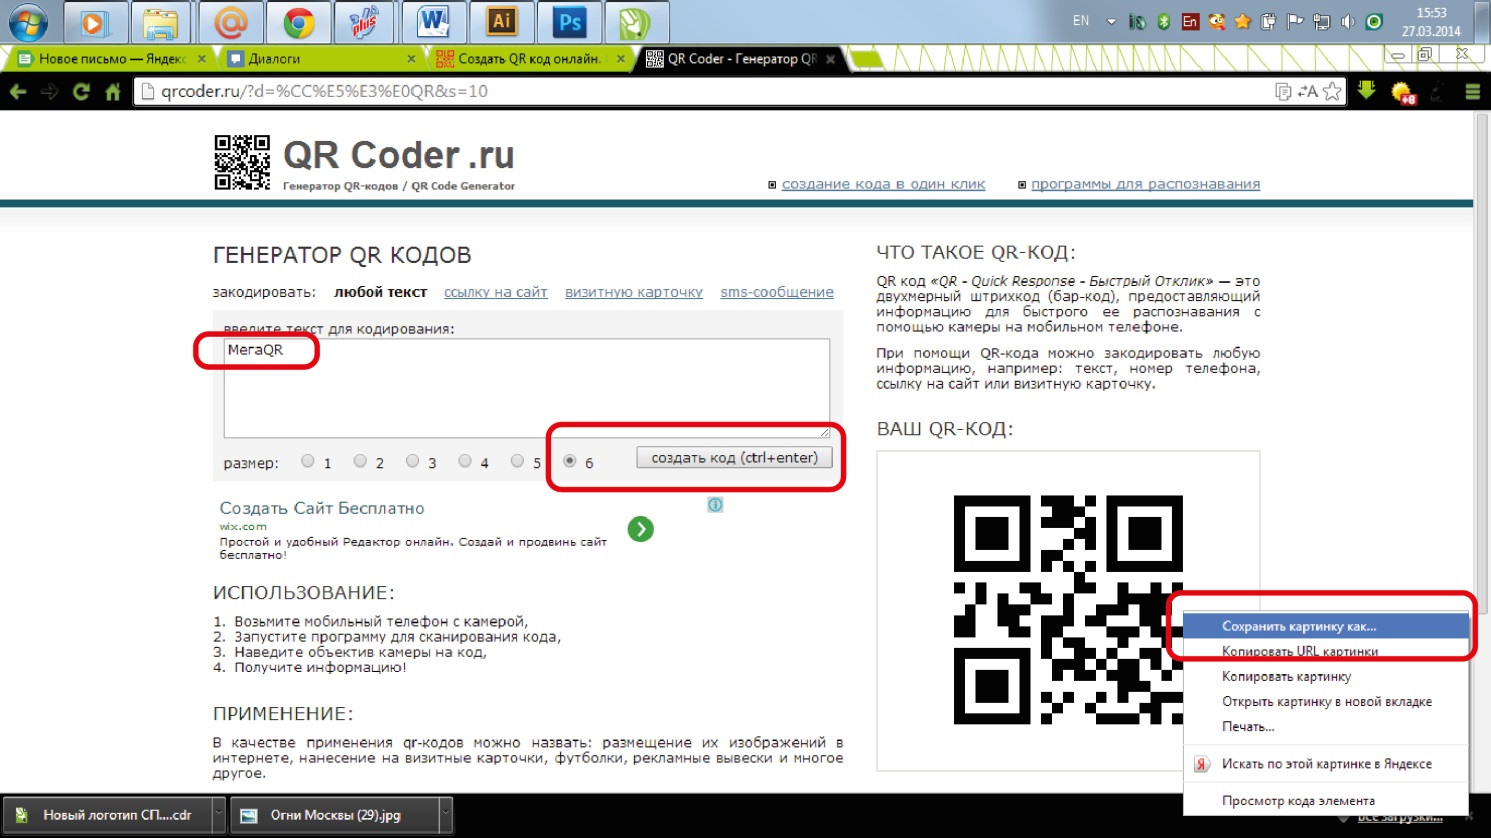Click создать код (ctrl+enter) button

click(x=735, y=458)
